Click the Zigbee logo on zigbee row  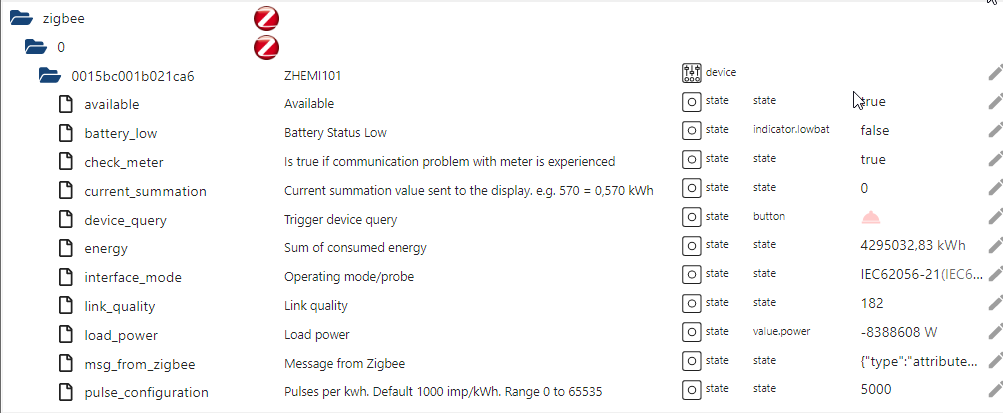point(266,18)
